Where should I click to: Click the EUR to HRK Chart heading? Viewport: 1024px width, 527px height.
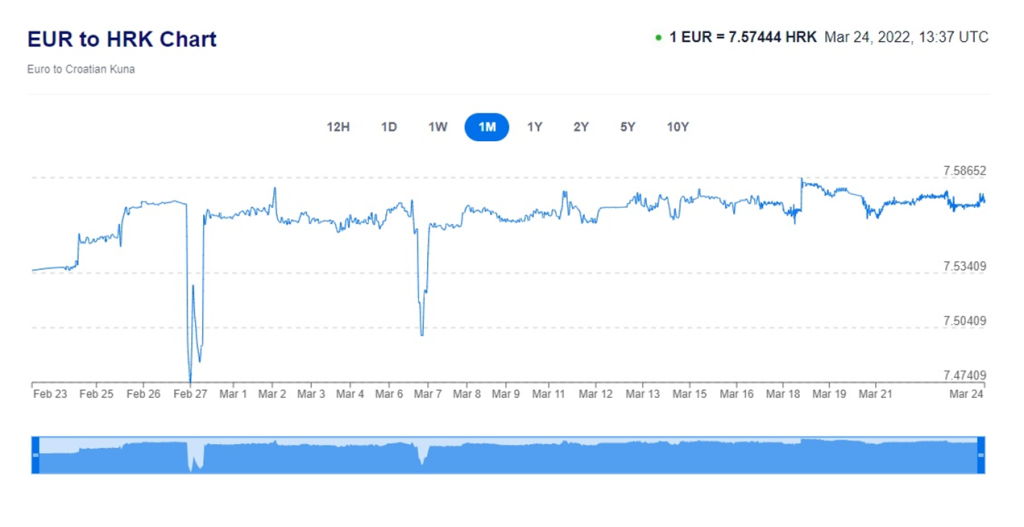coord(122,39)
